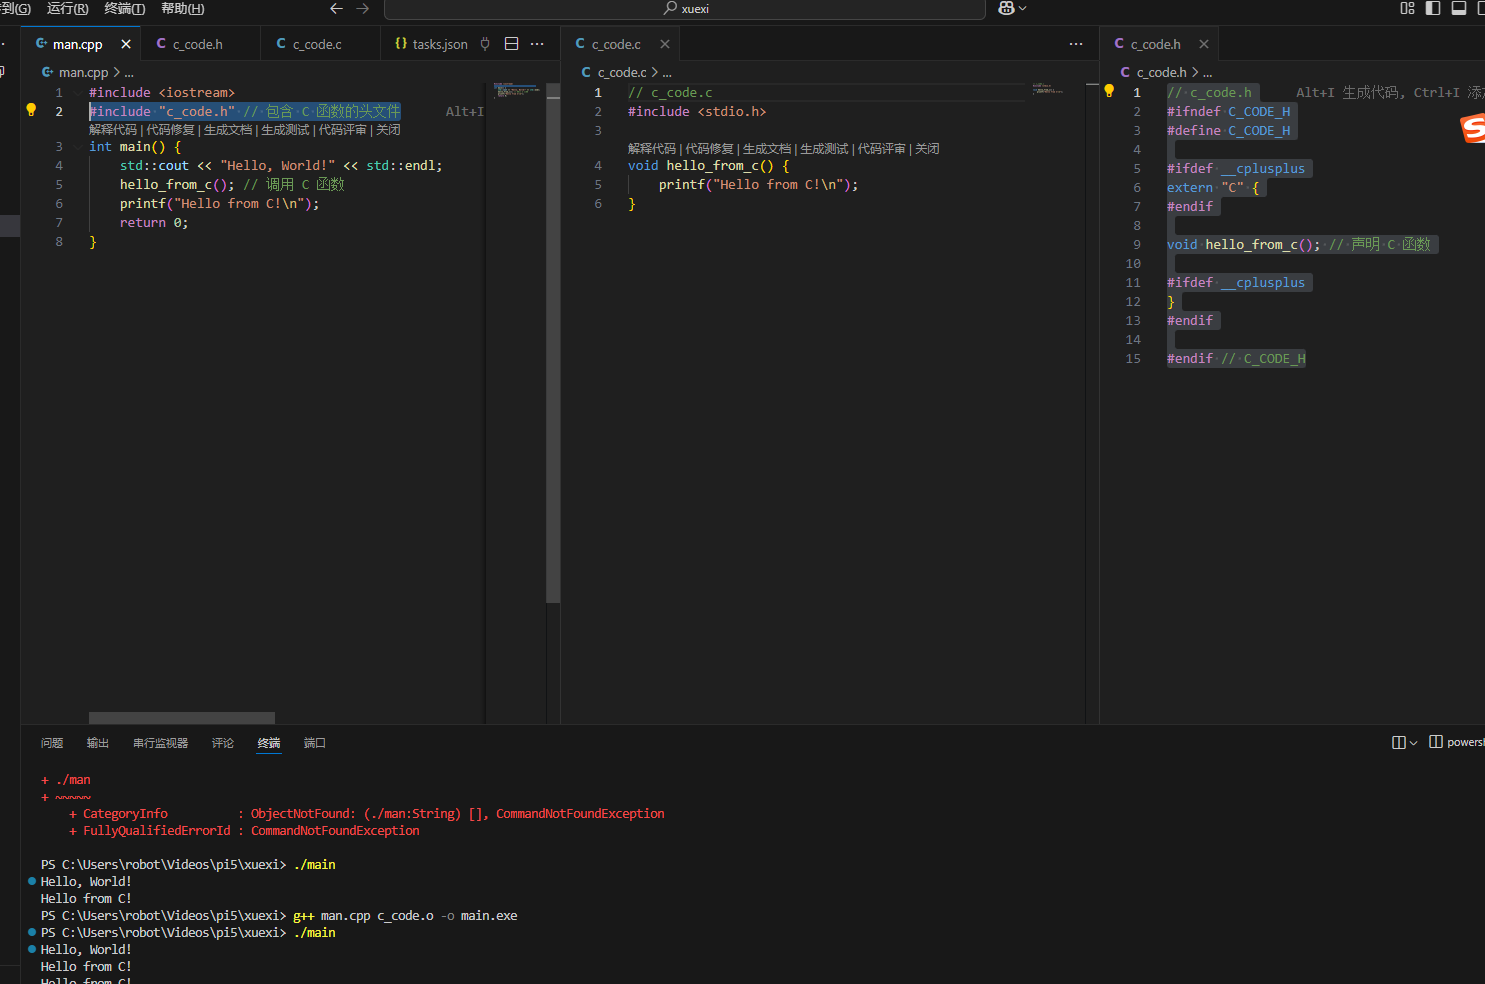This screenshot has height=984, width=1485.
Task: Close the c_code.h tab in right group
Action: click(x=1204, y=44)
